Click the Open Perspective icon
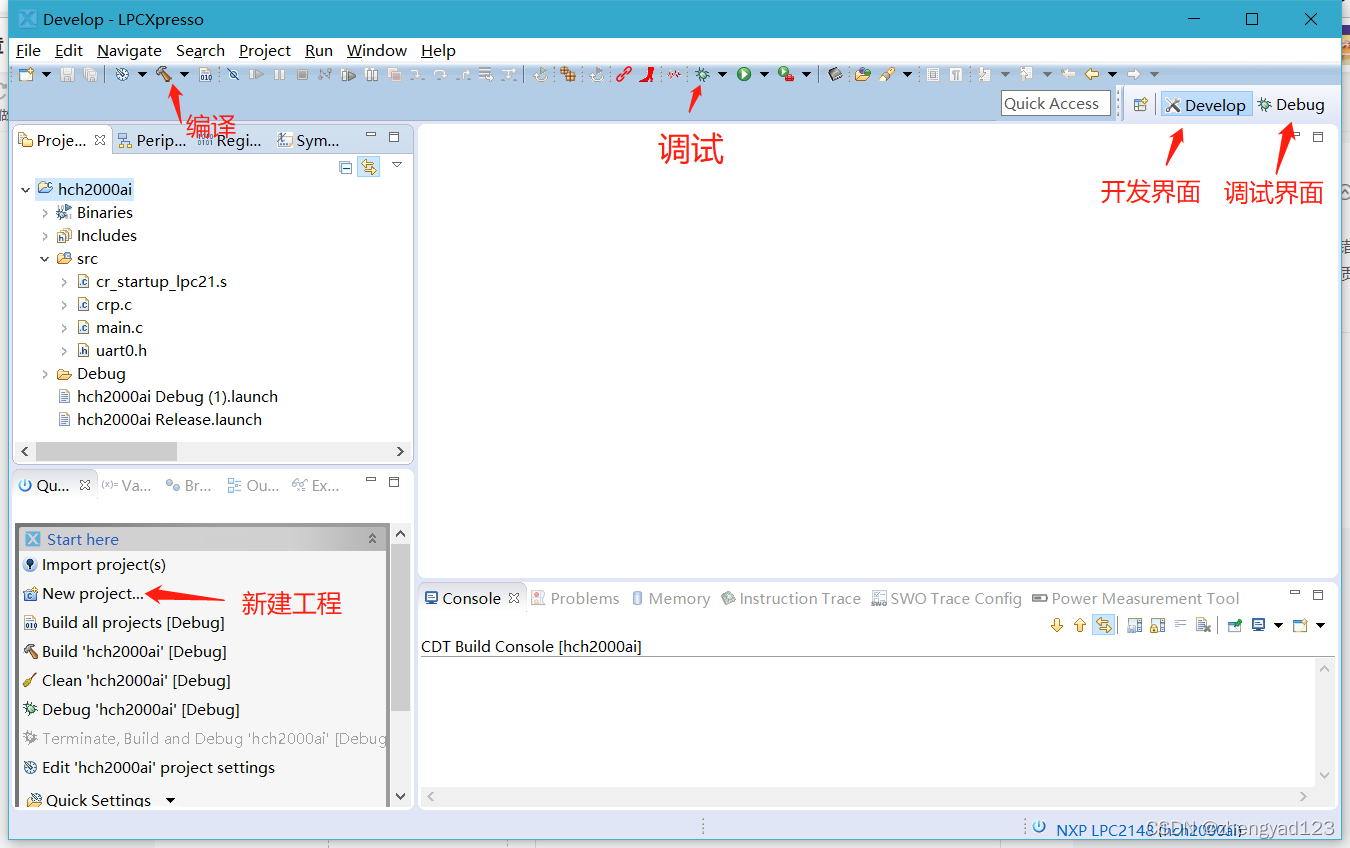Viewport: 1350px width, 848px height. pos(1140,105)
